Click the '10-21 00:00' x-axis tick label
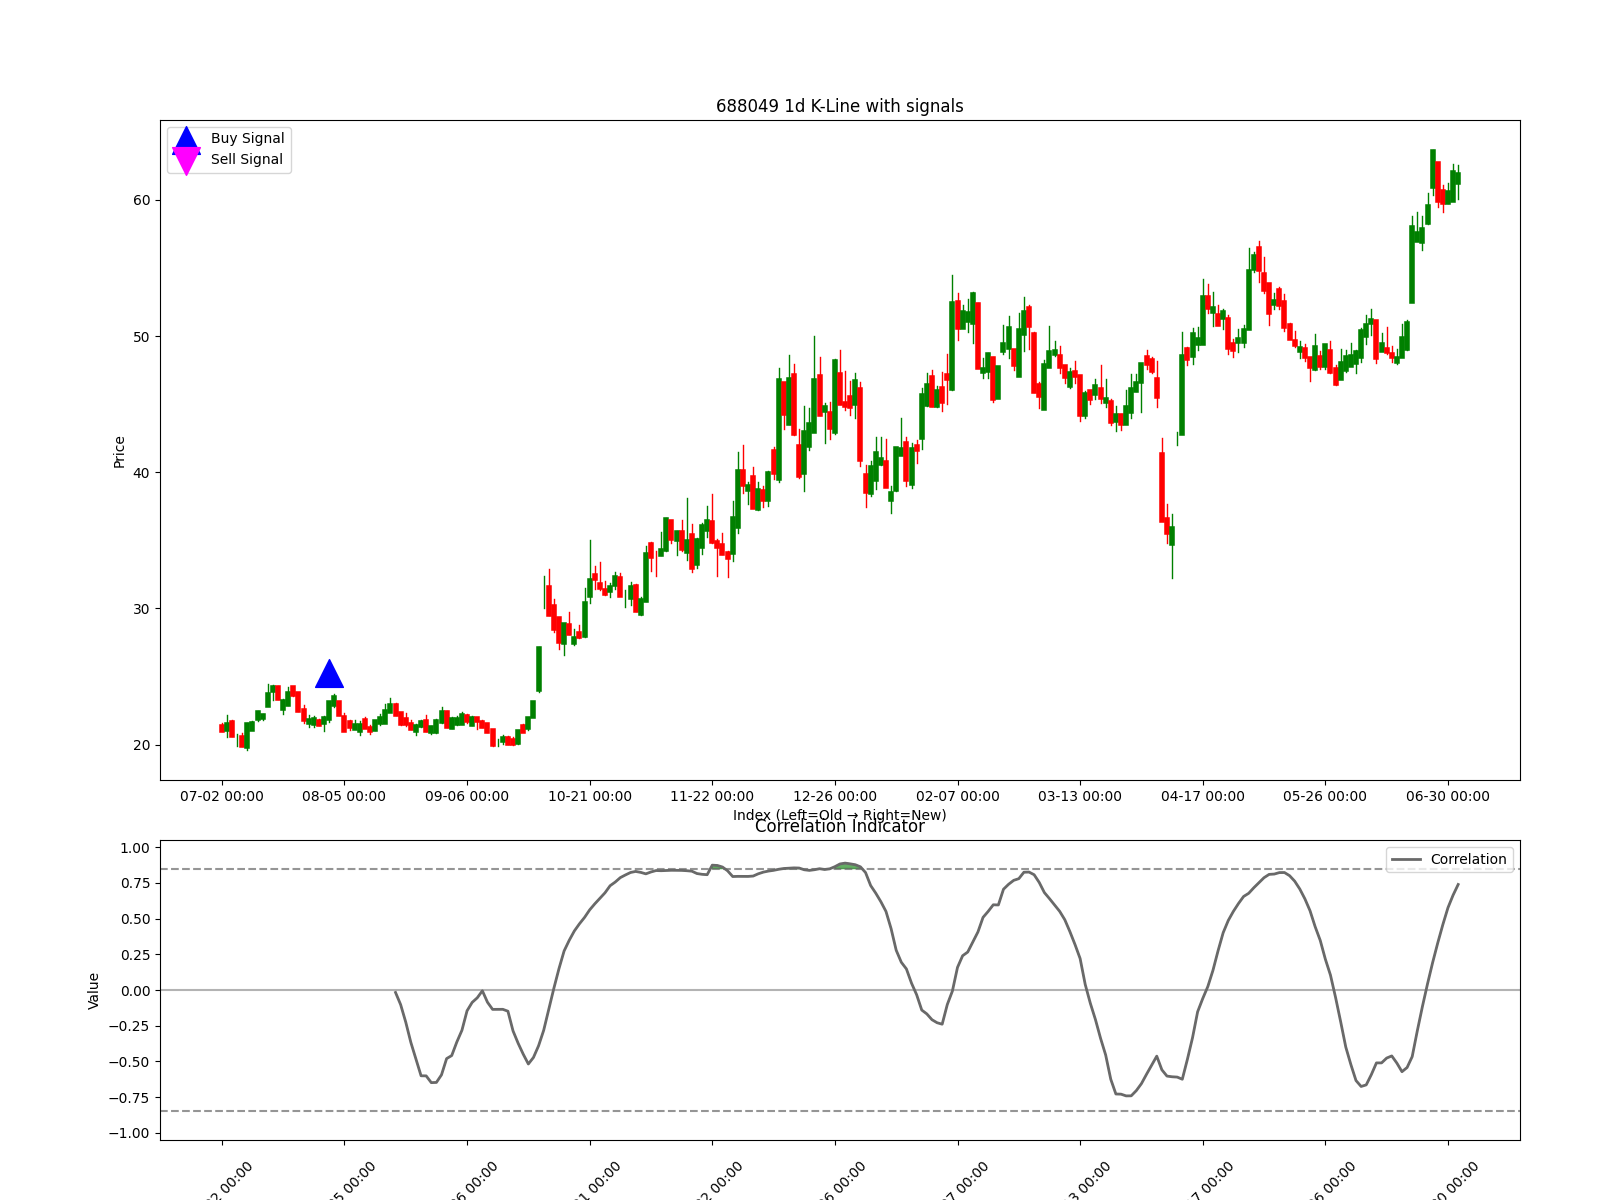1600x1200 pixels. pos(590,796)
